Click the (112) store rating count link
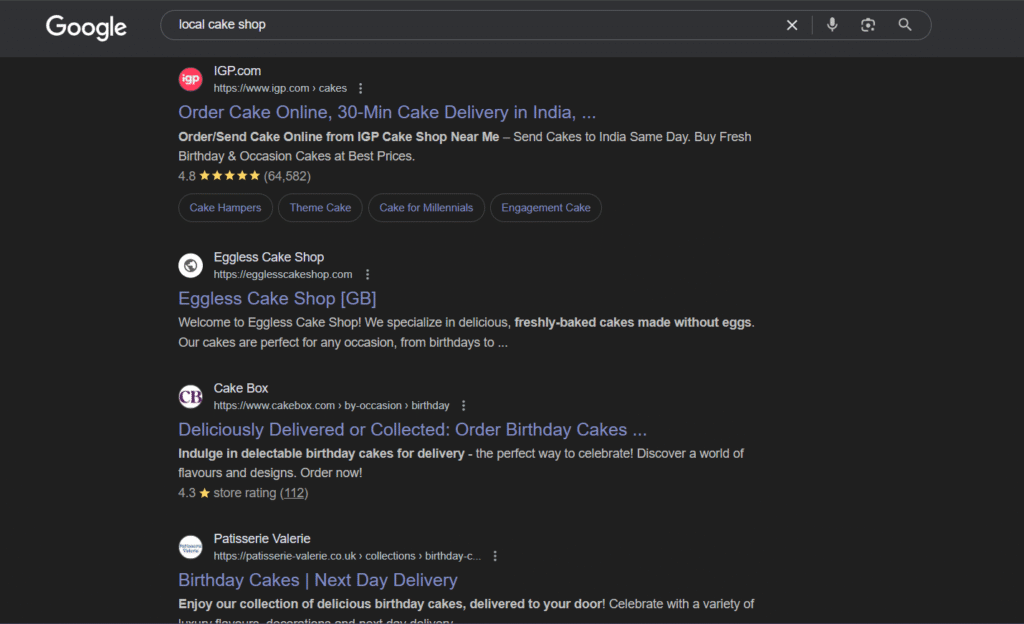 point(294,493)
